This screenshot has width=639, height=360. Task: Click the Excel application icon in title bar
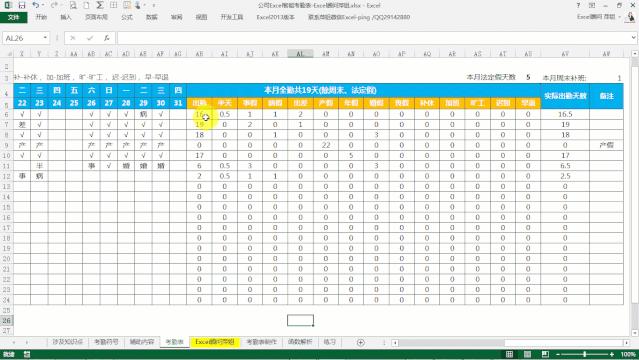[8, 5]
